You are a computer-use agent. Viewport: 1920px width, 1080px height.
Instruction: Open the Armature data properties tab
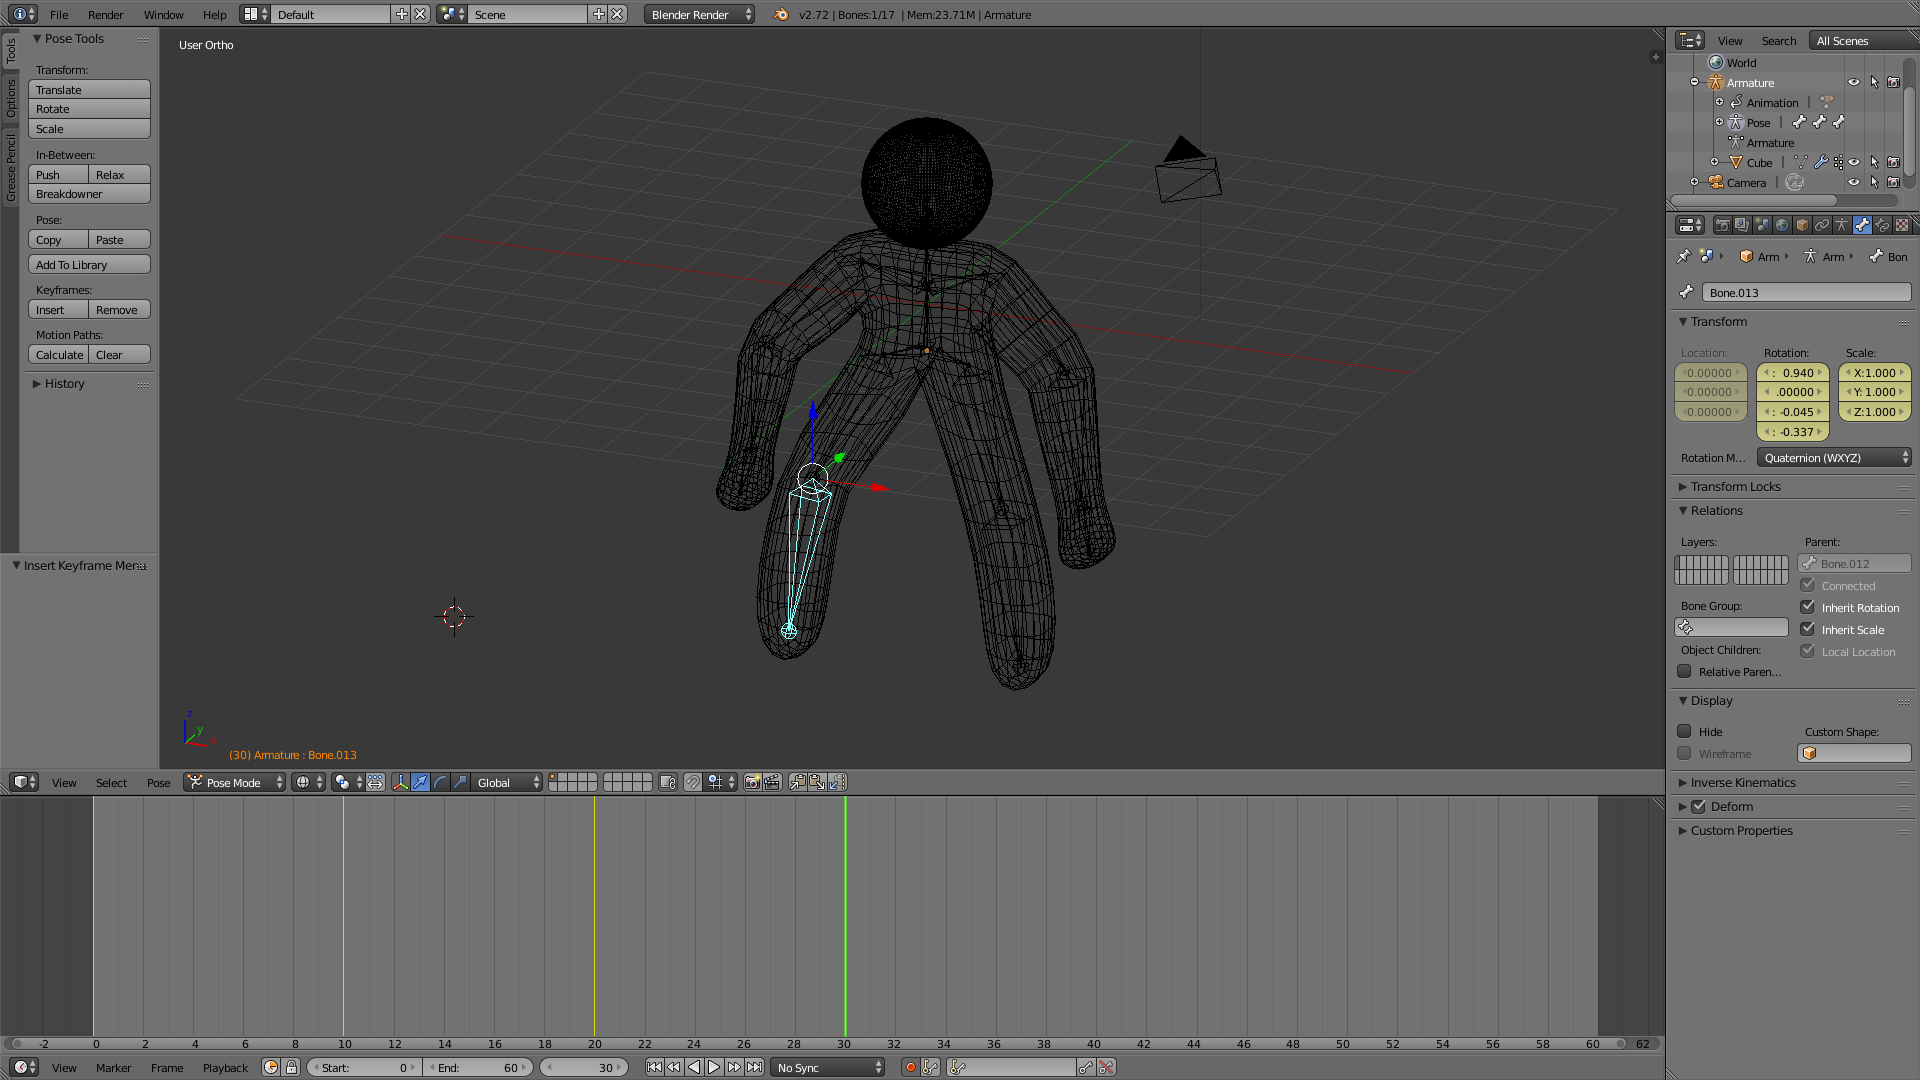[1842, 225]
